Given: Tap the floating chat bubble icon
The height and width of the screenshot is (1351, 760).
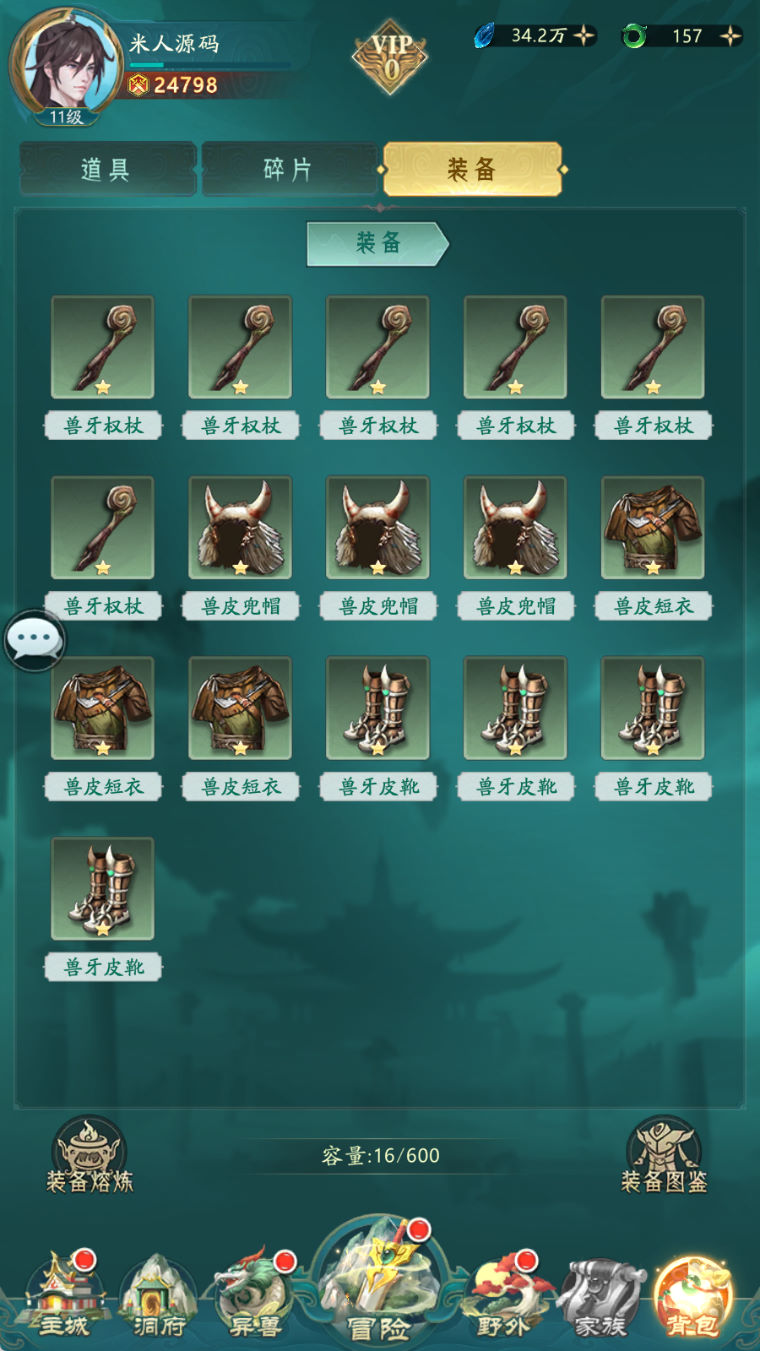Looking at the screenshot, I should coord(35,640).
